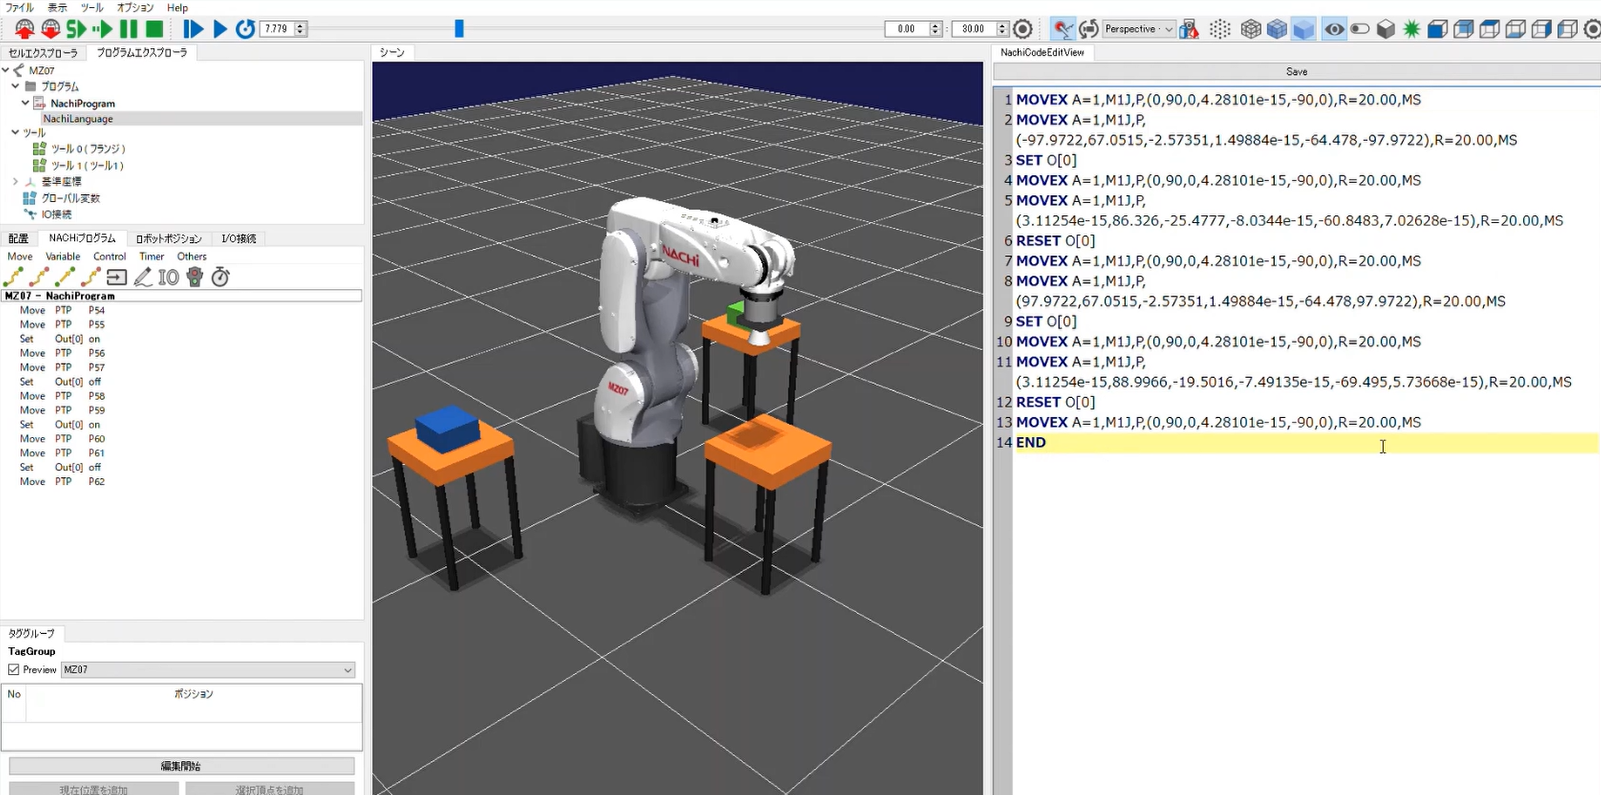Click the Save button in code editor
The width and height of the screenshot is (1601, 795).
click(x=1296, y=72)
